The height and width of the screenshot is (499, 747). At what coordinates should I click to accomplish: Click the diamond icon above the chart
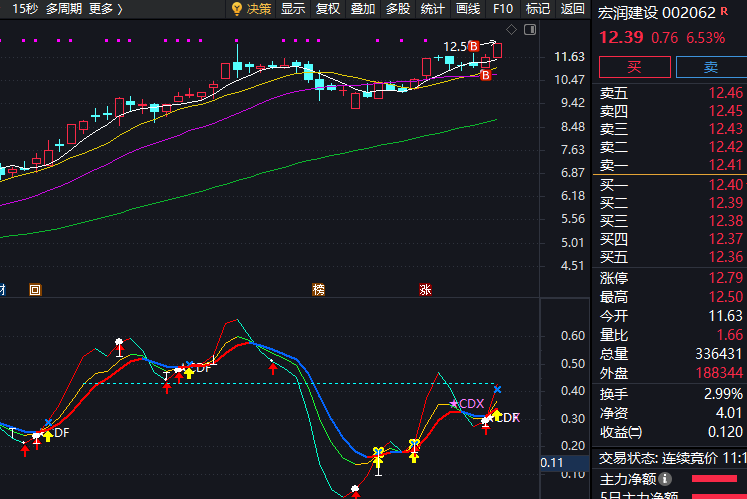pyautogui.click(x=511, y=30)
